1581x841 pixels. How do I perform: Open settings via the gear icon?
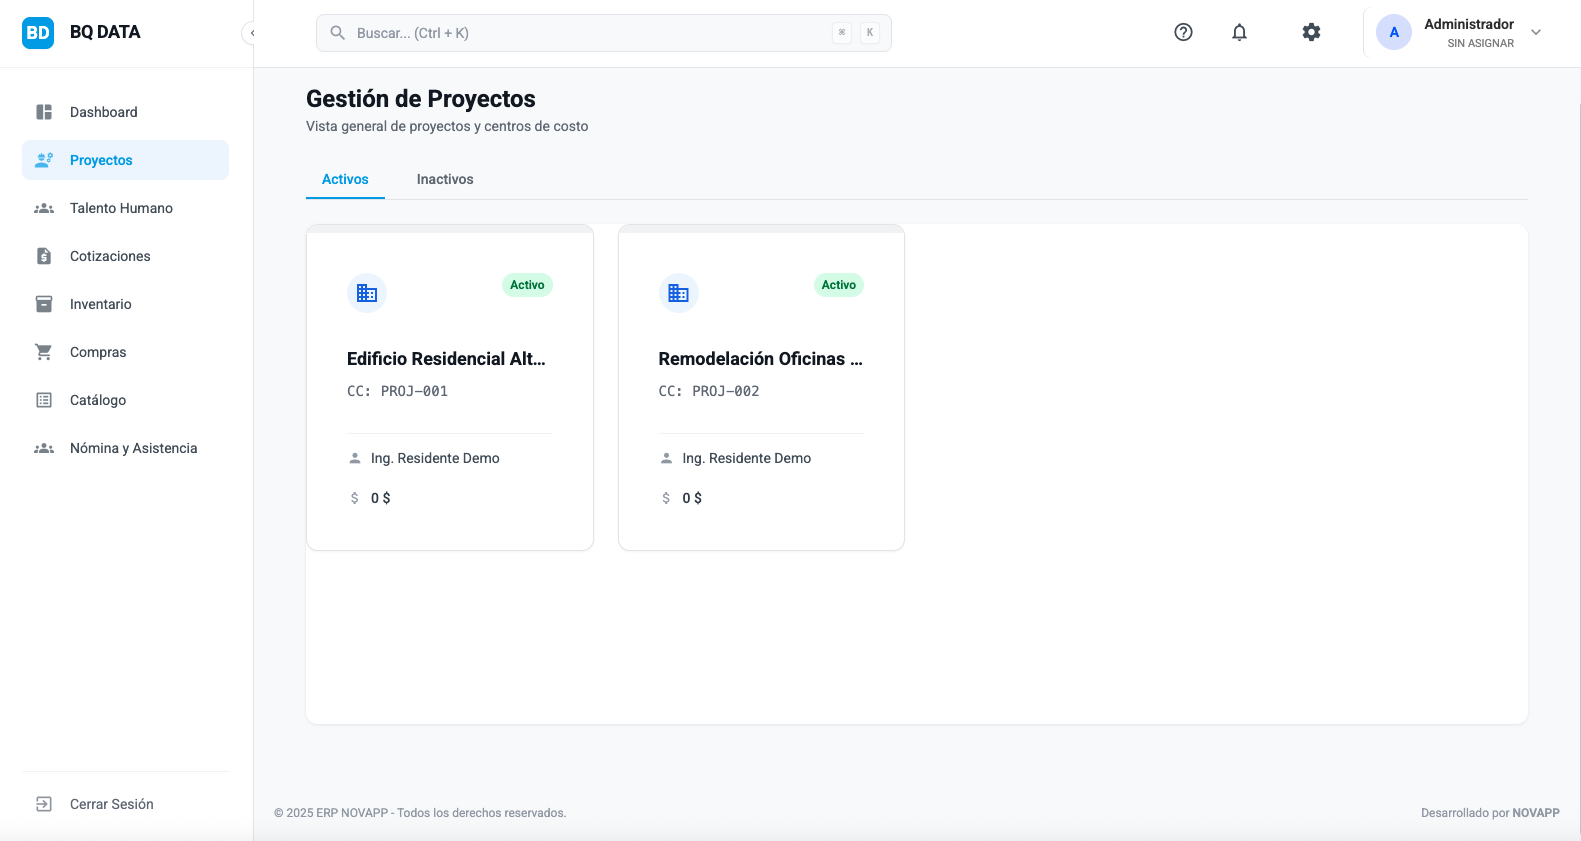[x=1311, y=32]
